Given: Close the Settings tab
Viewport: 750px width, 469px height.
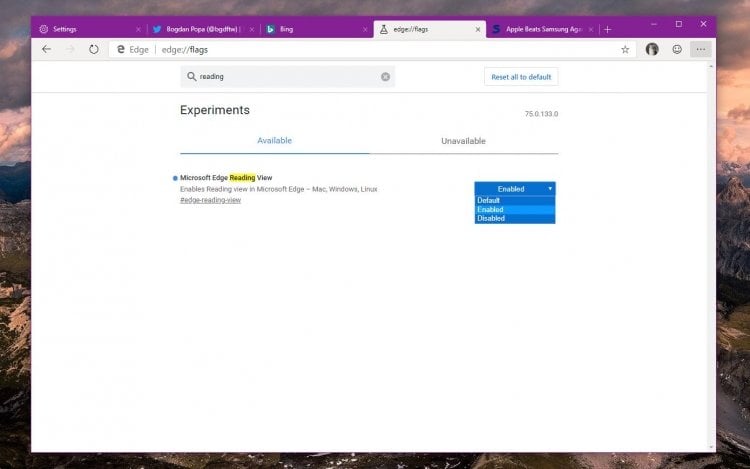Looking at the screenshot, I should pyautogui.click(x=138, y=30).
